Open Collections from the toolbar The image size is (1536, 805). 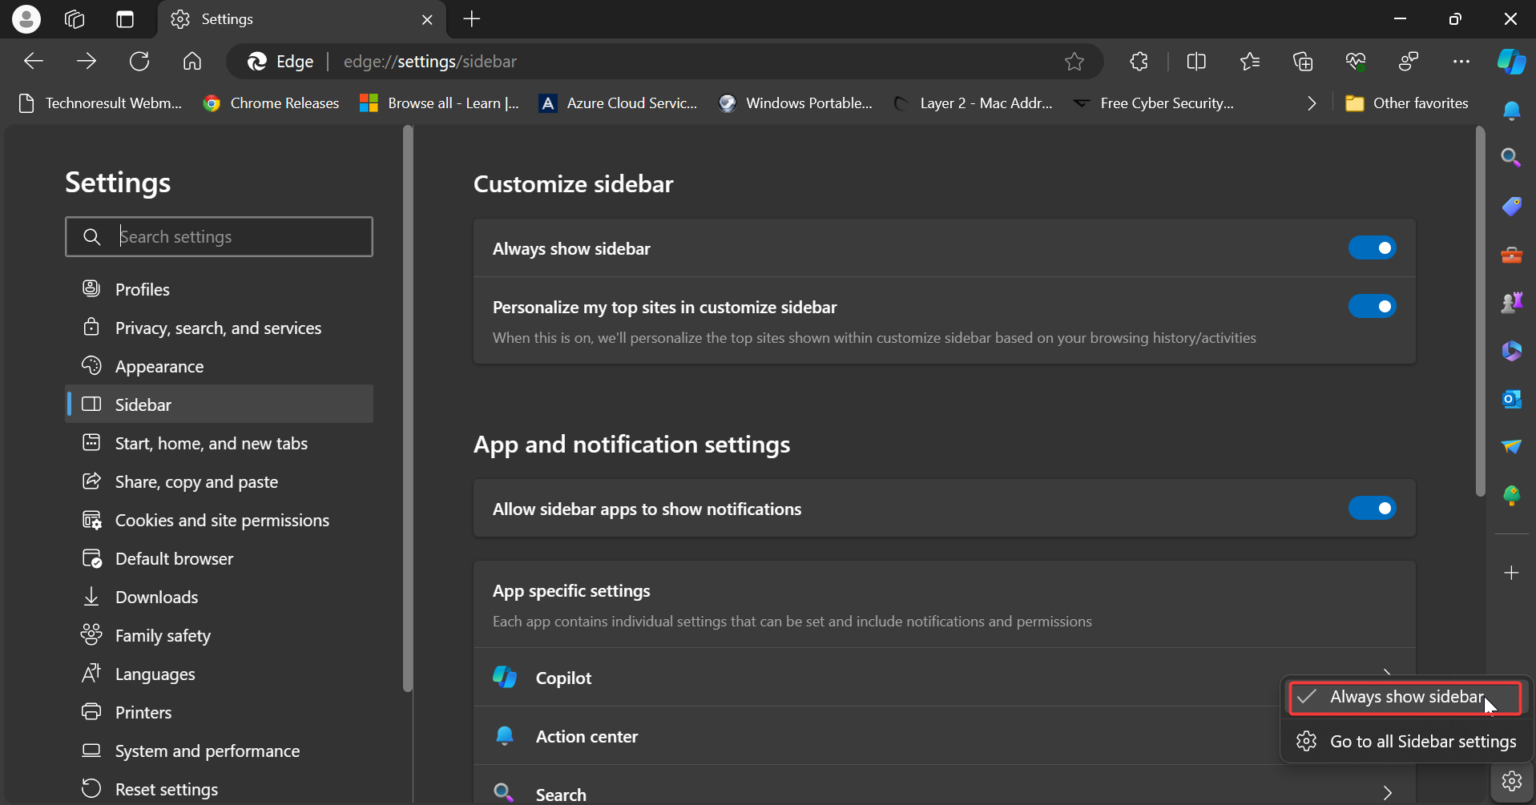coord(1302,61)
